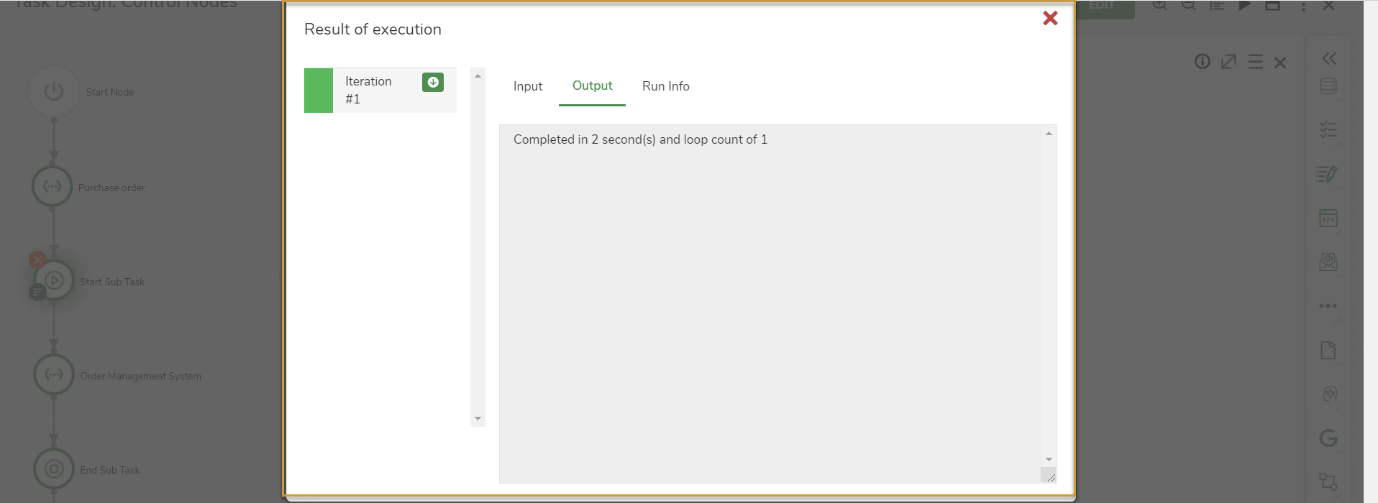Open the info icon in the panel header
Image resolution: width=1378 pixels, height=503 pixels.
1203,62
